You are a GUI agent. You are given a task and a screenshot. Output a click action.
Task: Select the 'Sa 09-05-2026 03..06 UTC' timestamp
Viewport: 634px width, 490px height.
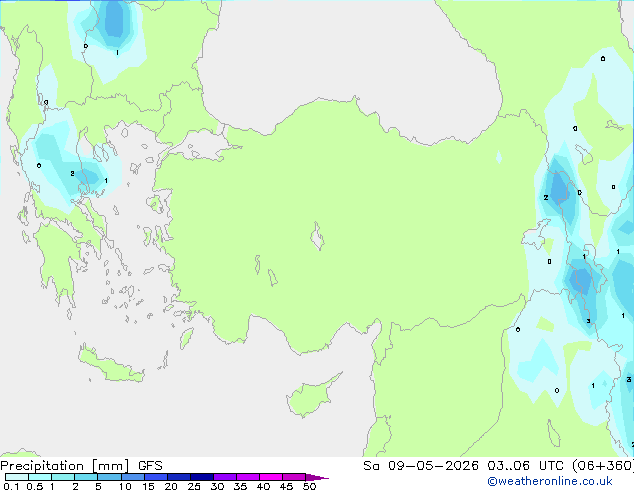(463, 466)
